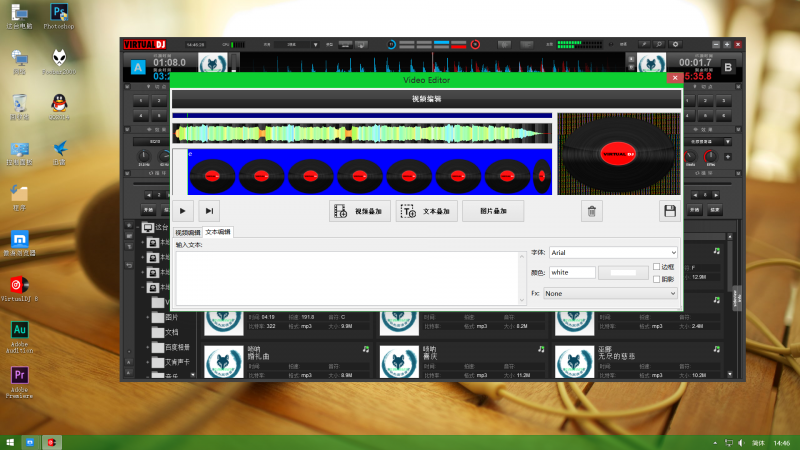Viewport: 800px width, 450px height.
Task: Click the play button in Video Editor
Action: tap(183, 211)
